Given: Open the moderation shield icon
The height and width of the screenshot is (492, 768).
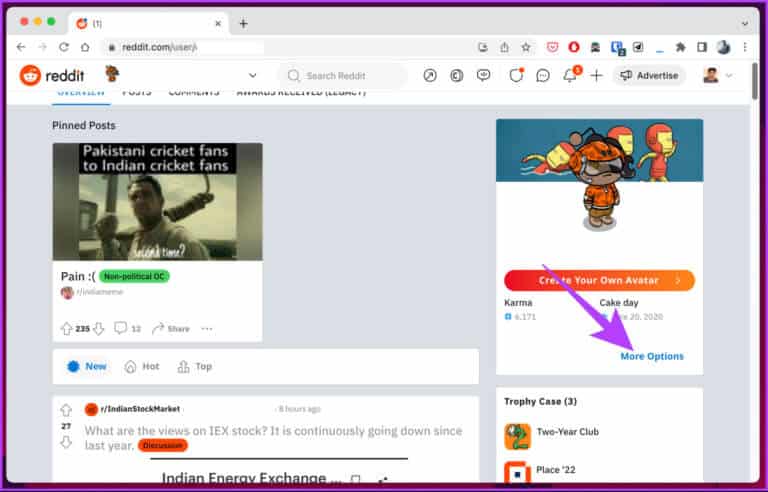Looking at the screenshot, I should pos(516,75).
